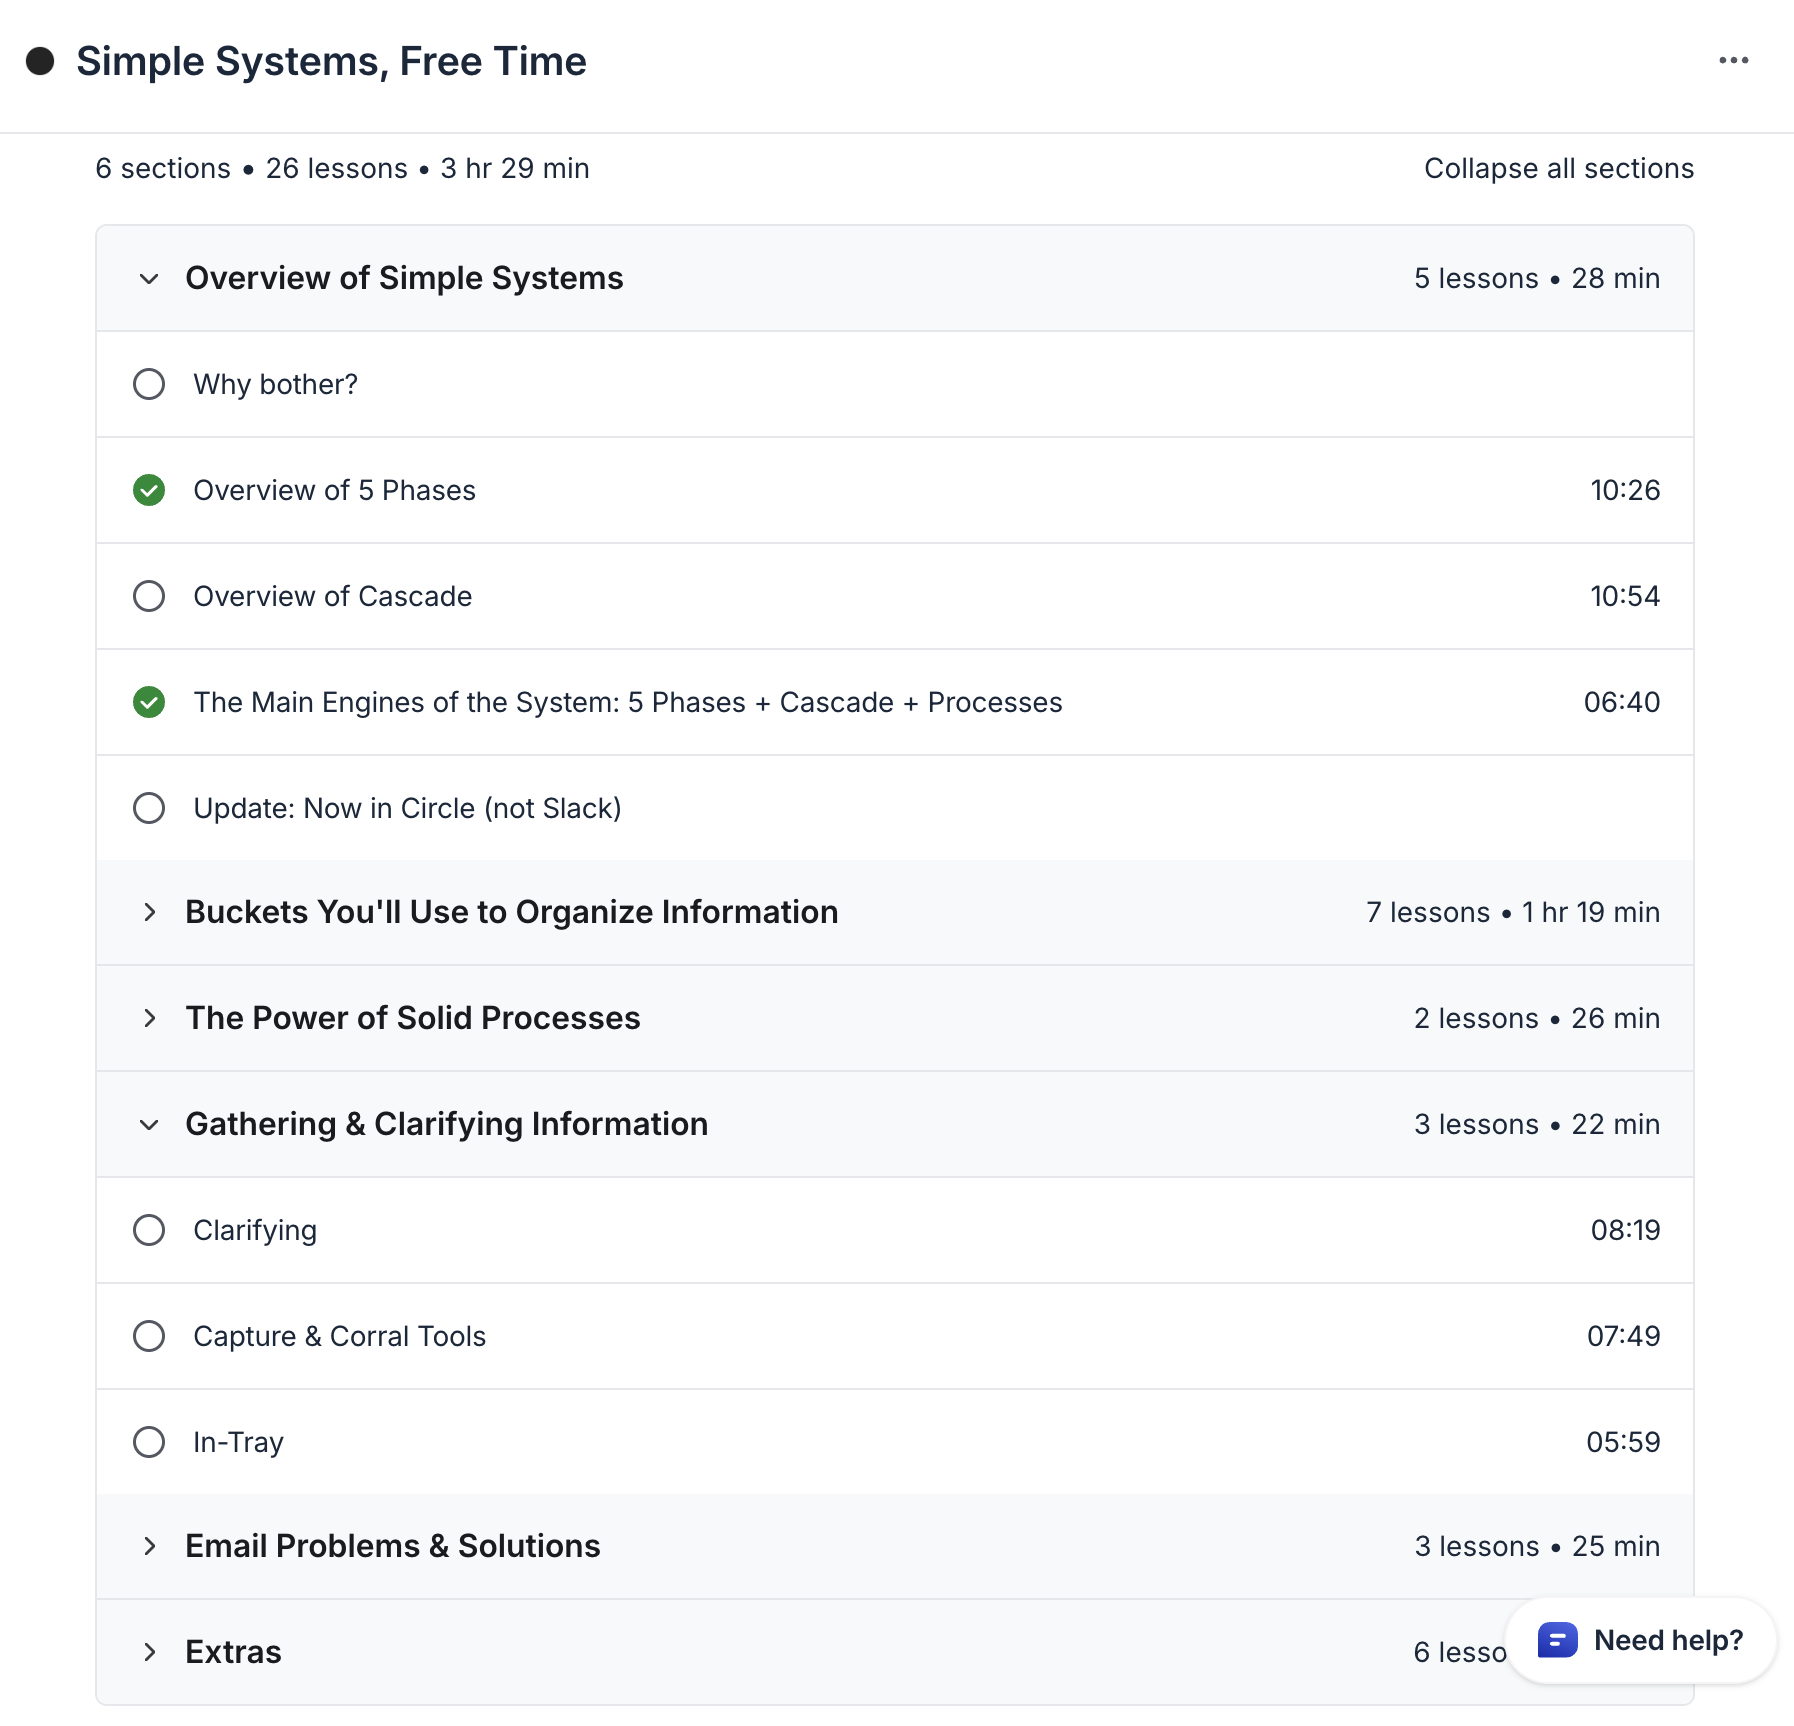The width and height of the screenshot is (1794, 1726).
Task: Click the black dot beside course title
Action: click(x=40, y=61)
